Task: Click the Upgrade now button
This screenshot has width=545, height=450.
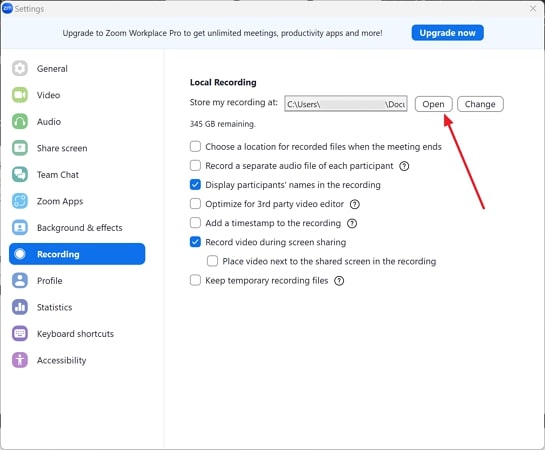Action: tap(447, 33)
